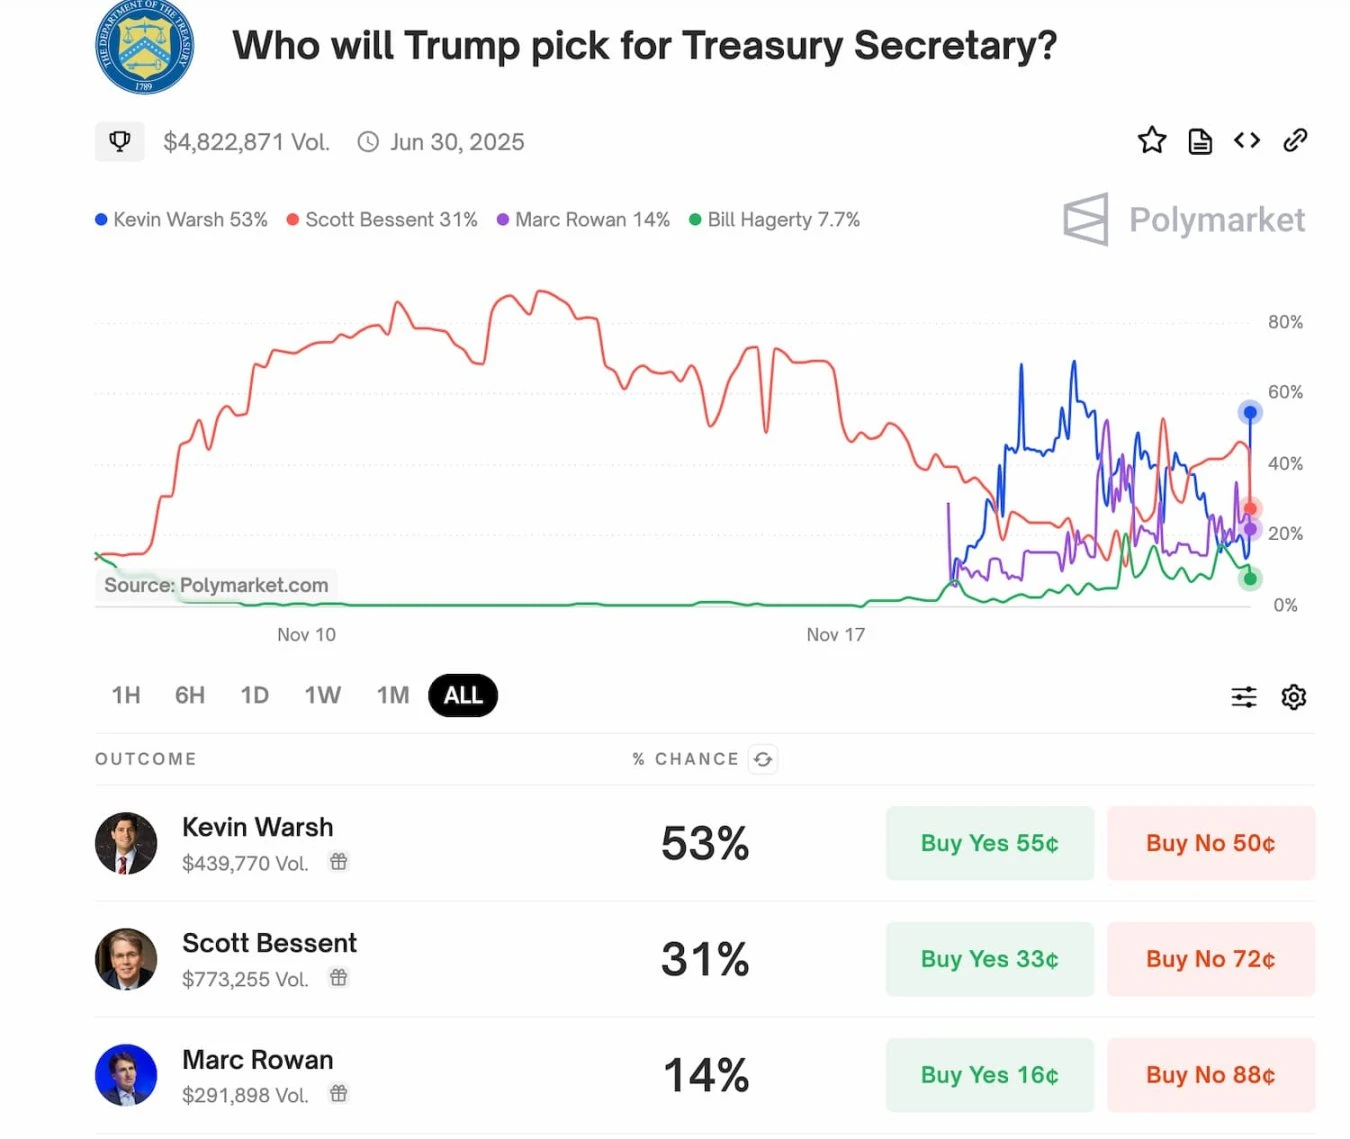Click Marc Rowan's profile photo
The image size is (1350, 1139).
pyautogui.click(x=126, y=1075)
